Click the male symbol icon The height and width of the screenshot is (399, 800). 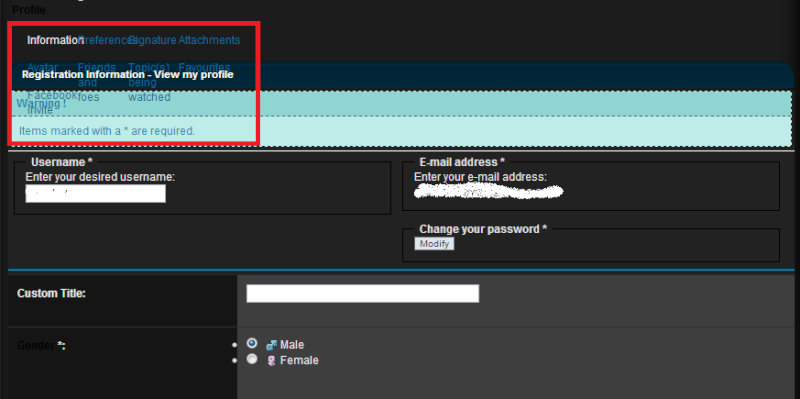[x=271, y=345]
